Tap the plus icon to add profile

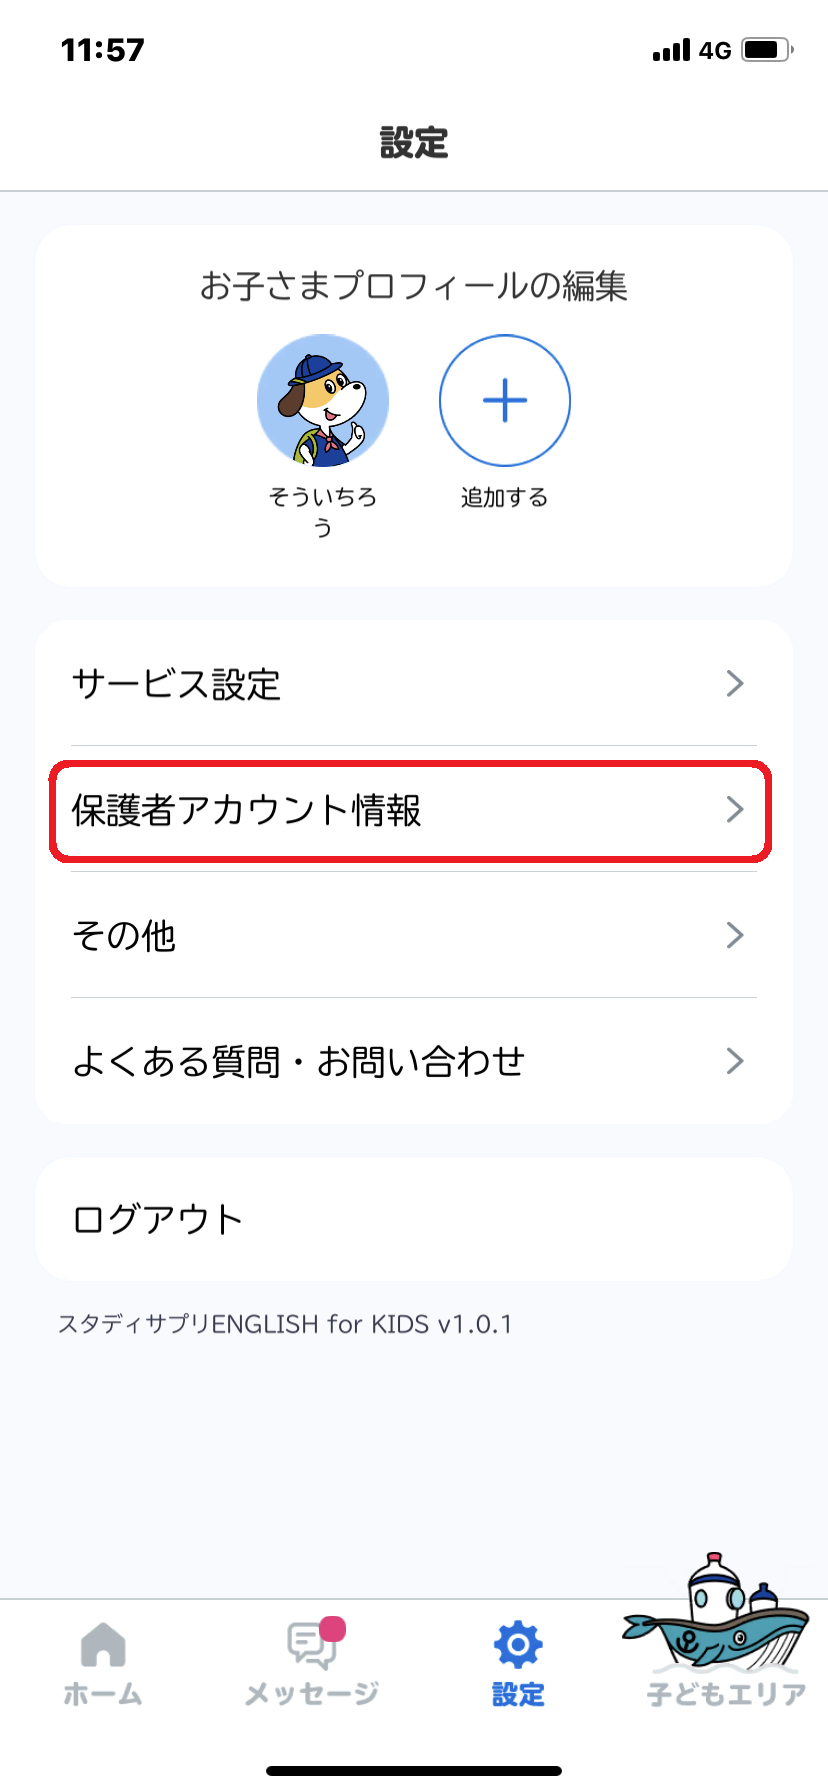505,401
